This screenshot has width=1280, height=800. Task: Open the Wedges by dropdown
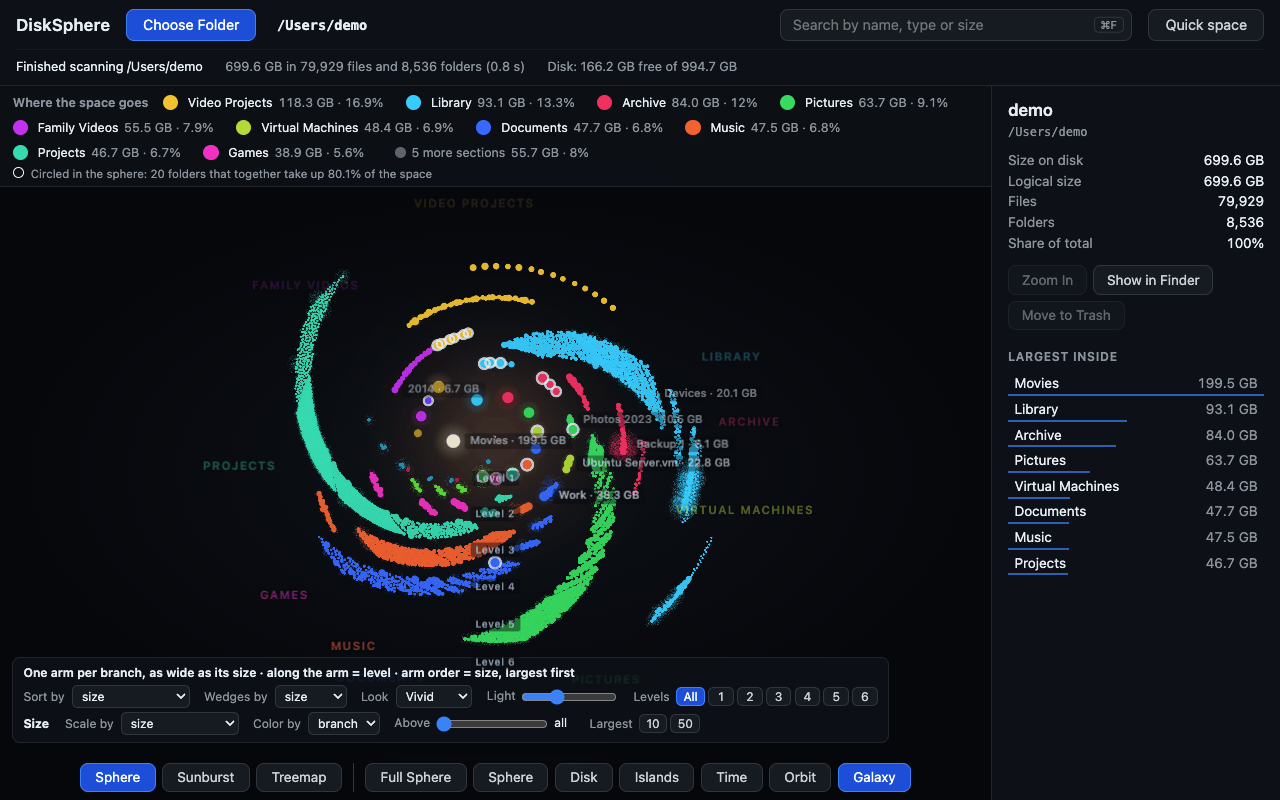pos(311,697)
